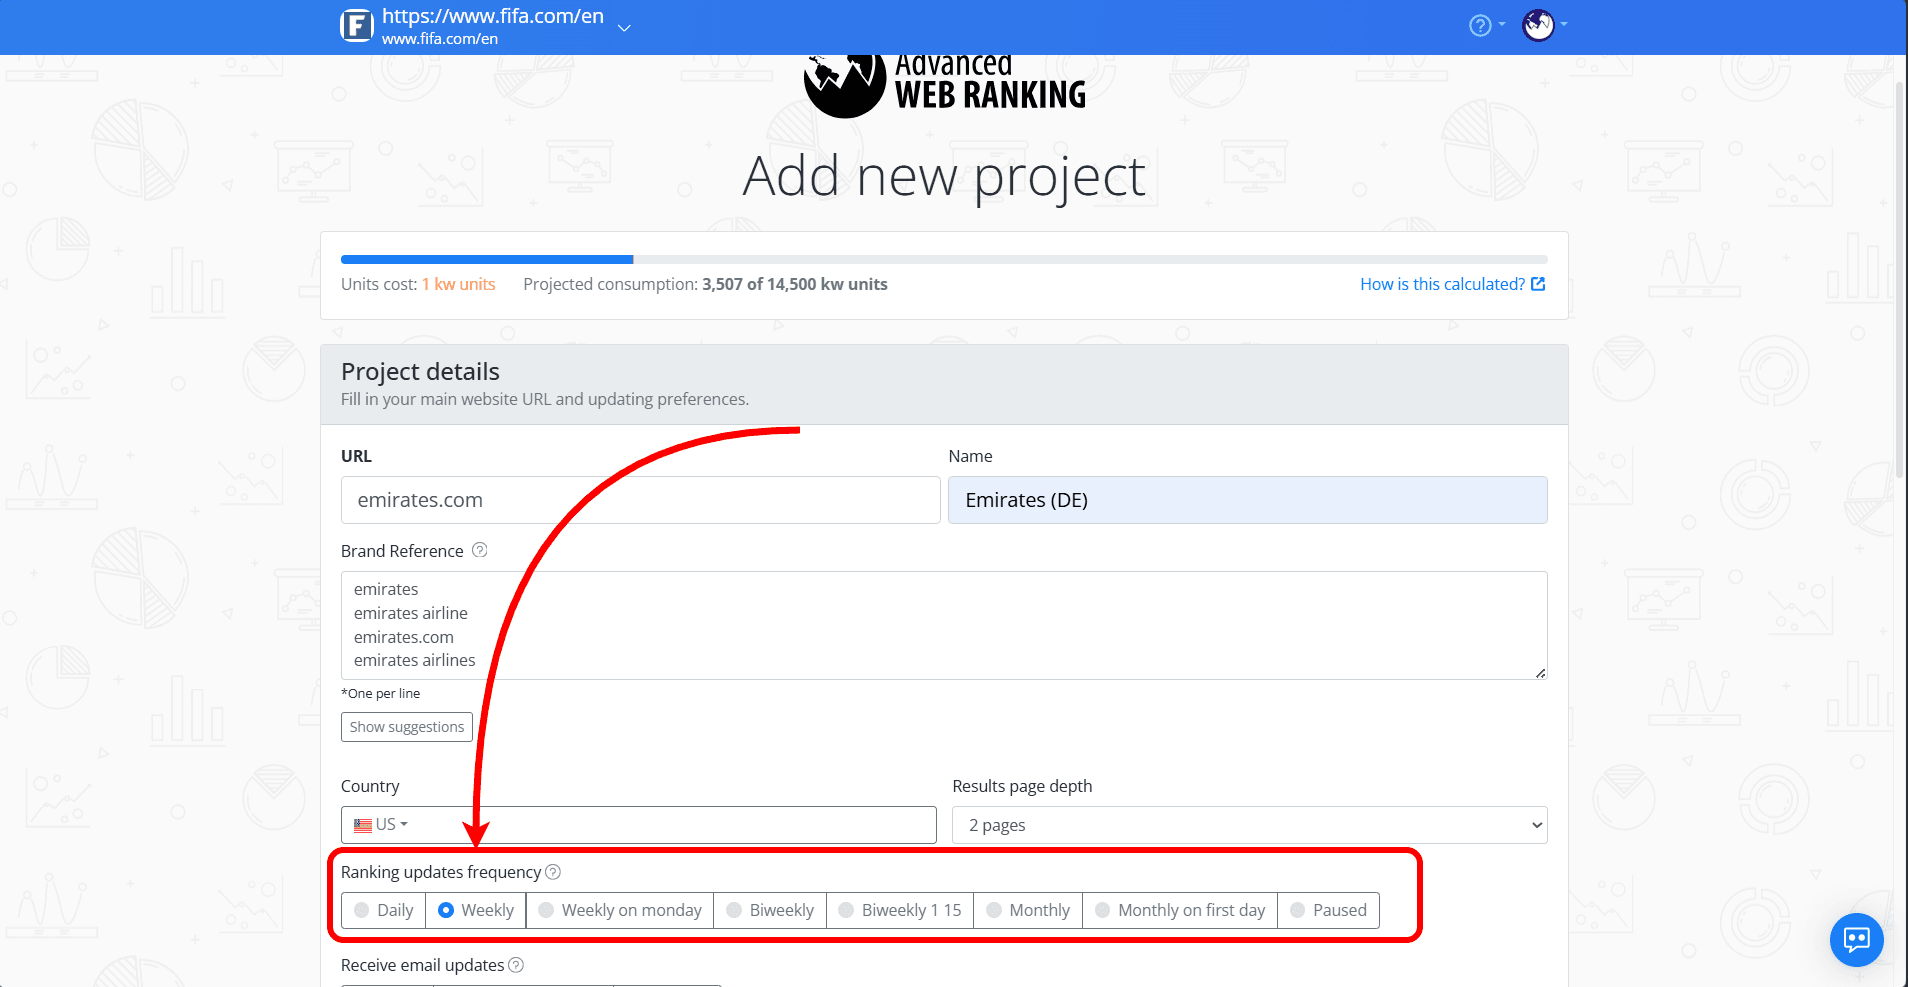Click the 'emirates airlines' brand line

coord(415,660)
